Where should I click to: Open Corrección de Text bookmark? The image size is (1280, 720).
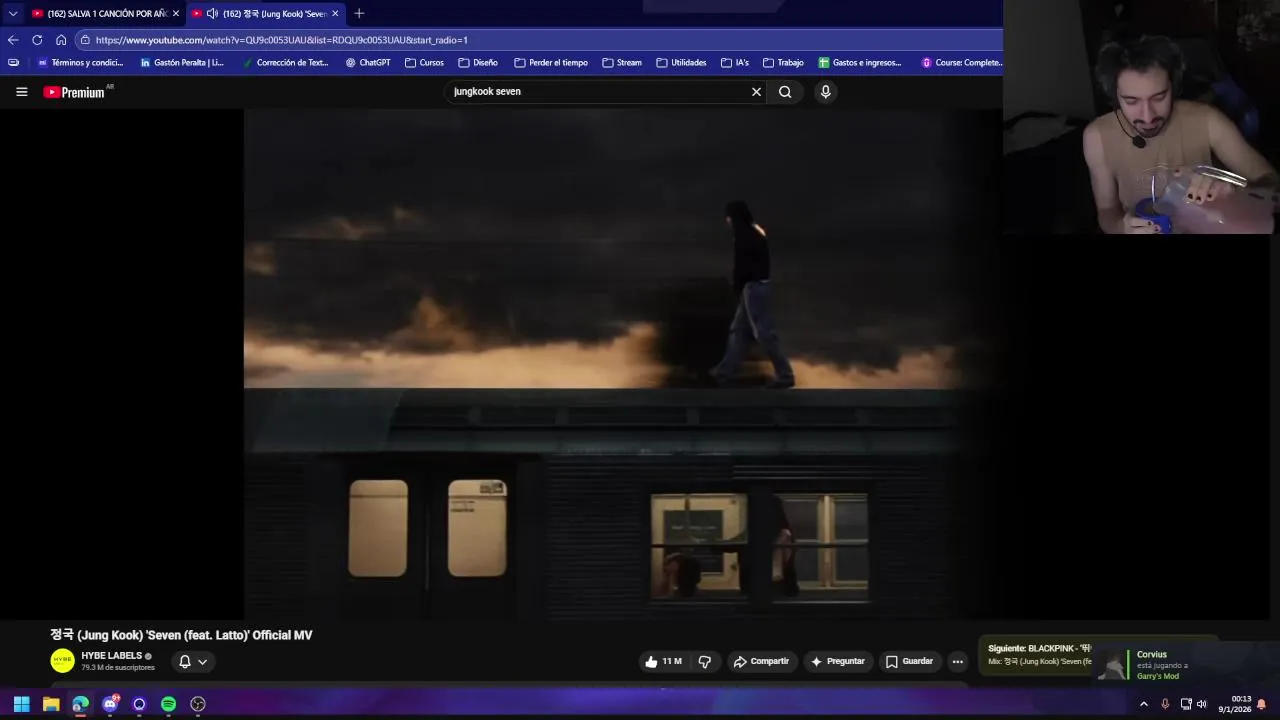285,62
